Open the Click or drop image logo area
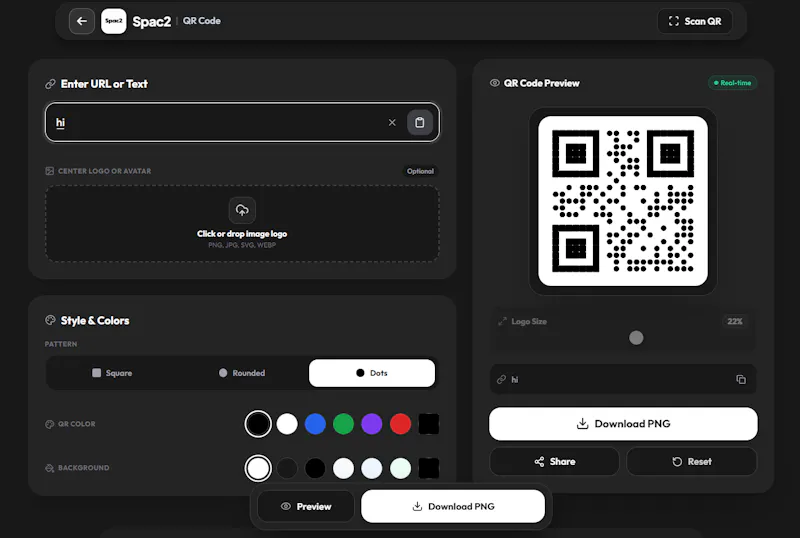Viewport: 800px width, 538px height. click(242, 224)
